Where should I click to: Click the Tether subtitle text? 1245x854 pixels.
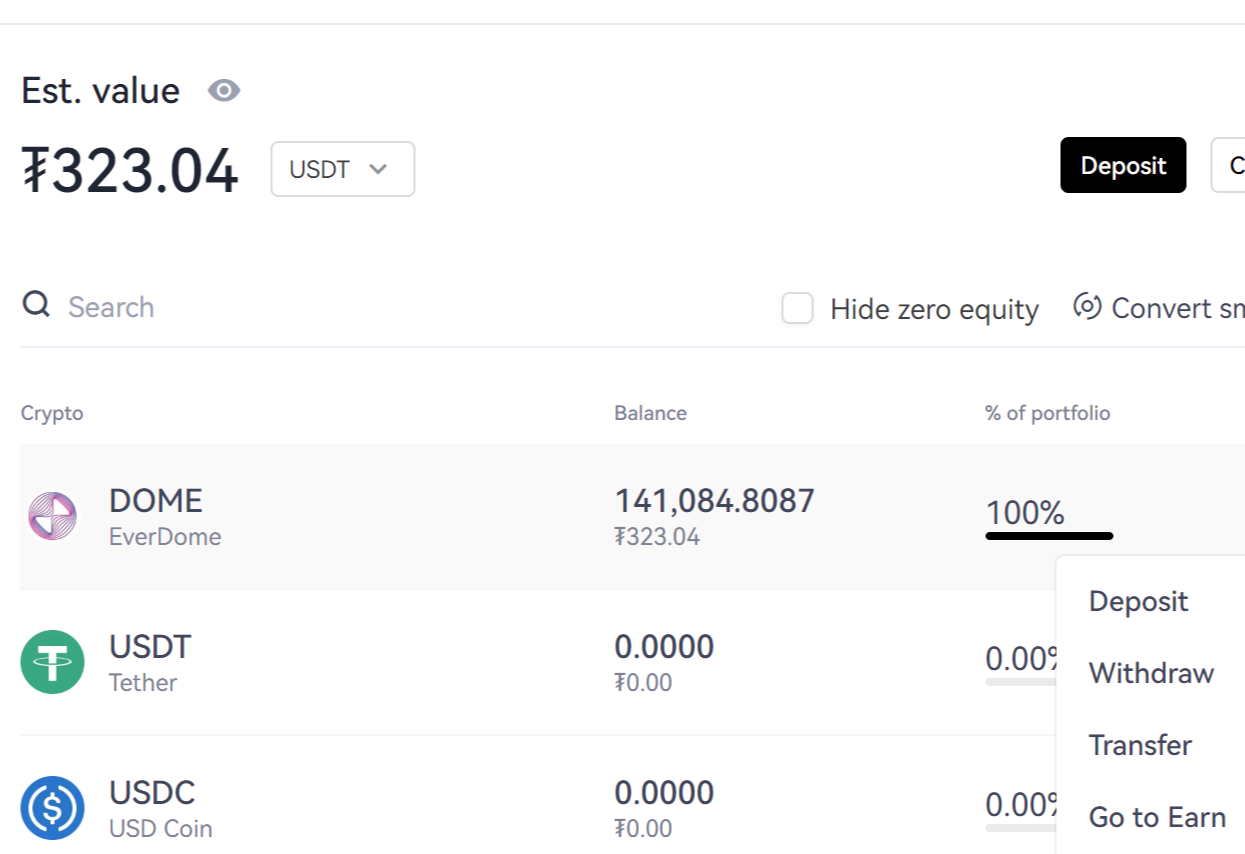(x=143, y=683)
